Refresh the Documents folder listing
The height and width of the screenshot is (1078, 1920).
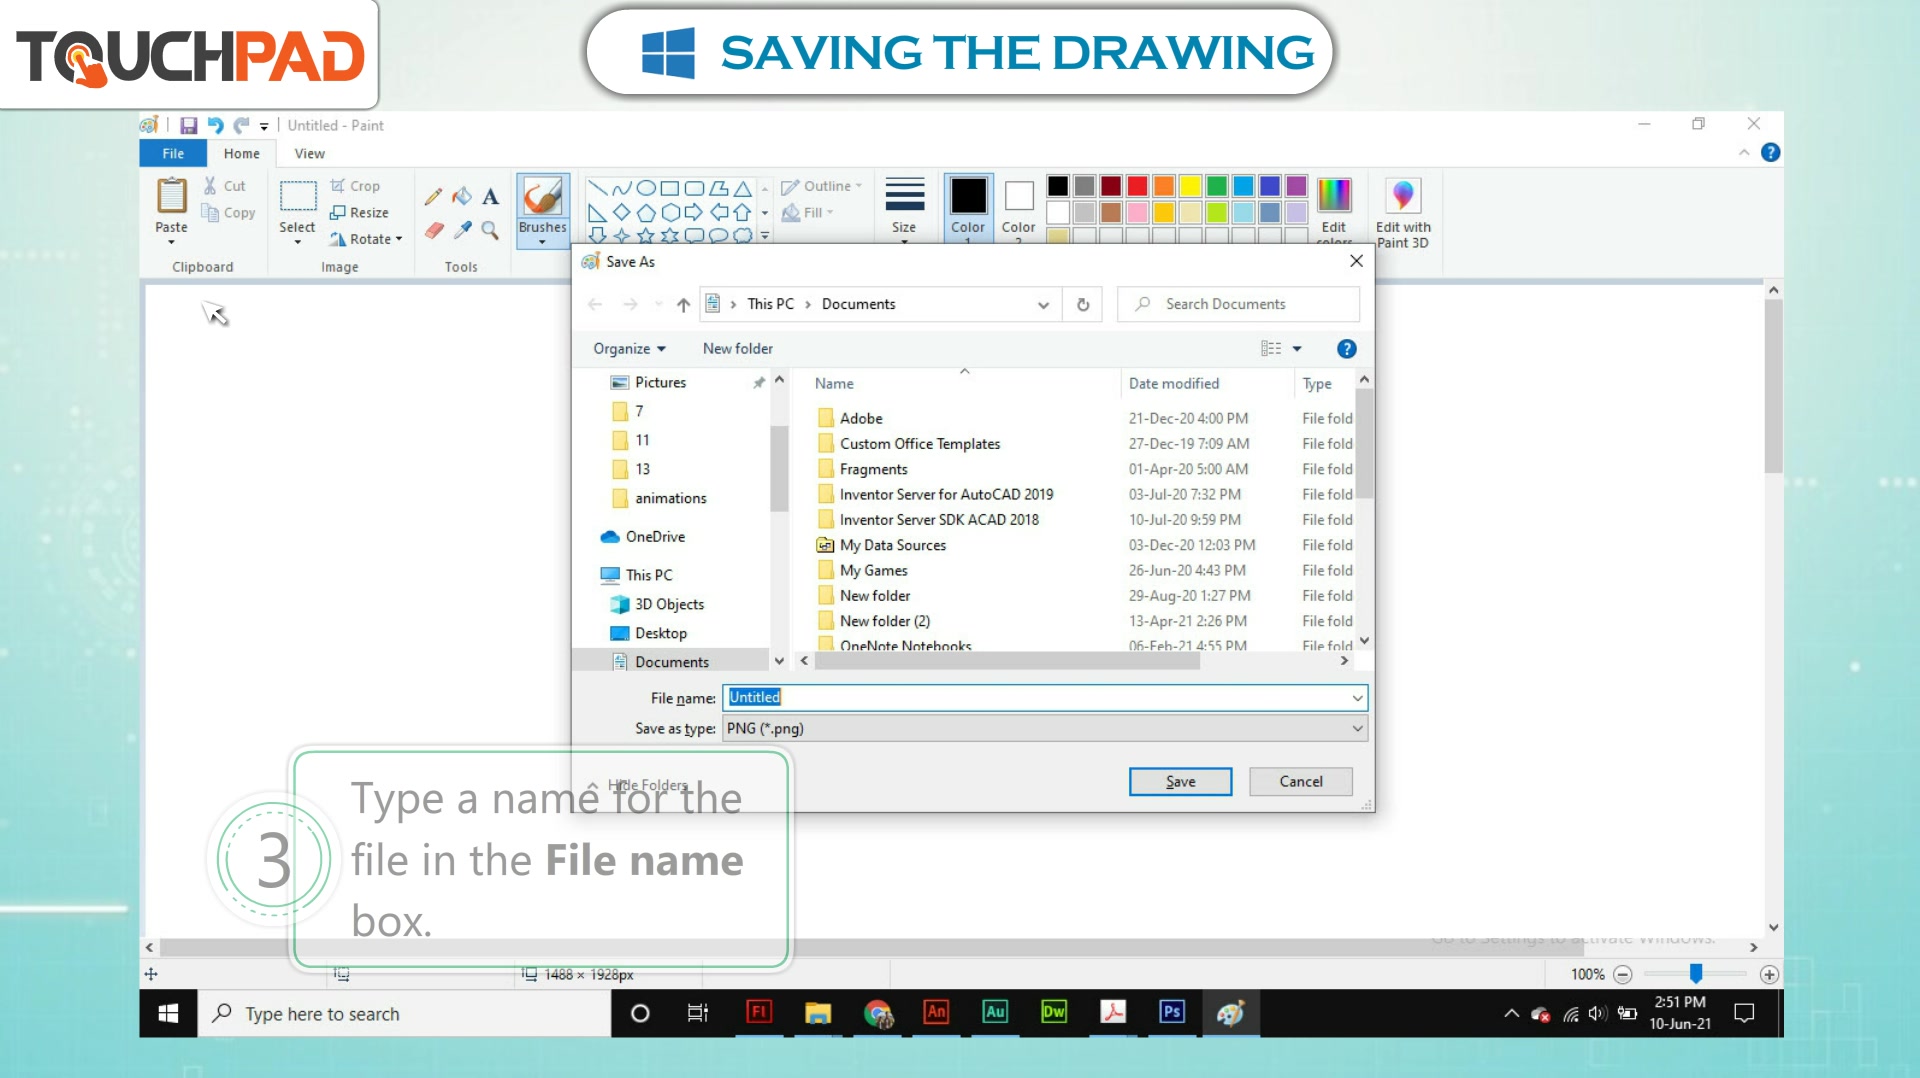(x=1083, y=304)
